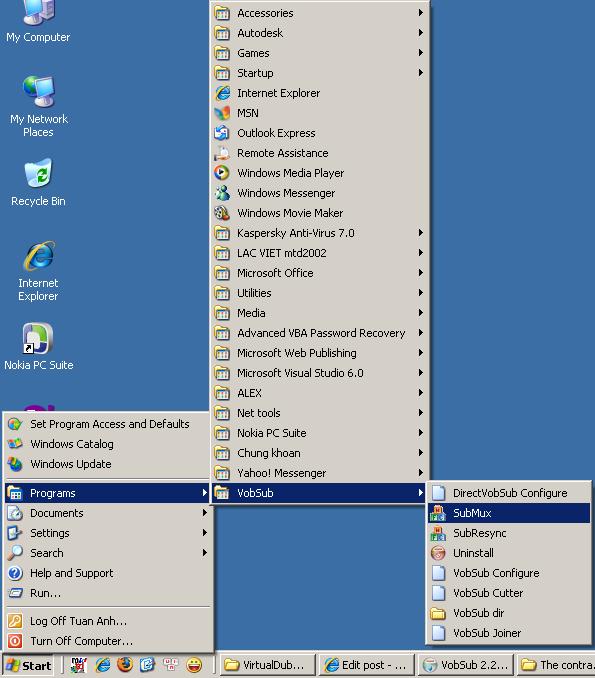The height and width of the screenshot is (678, 595).
Task: Expand the Yahoo! Messenger submenu arrow
Action: [x=420, y=473]
